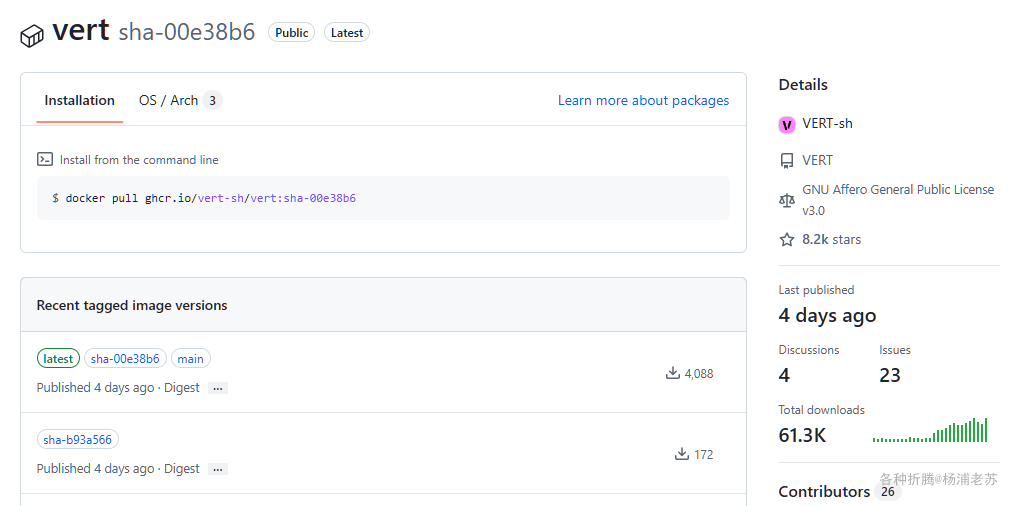Click the star icon beside 8.2k stars
Screen dimensions: 1019x506
pos(787,240)
